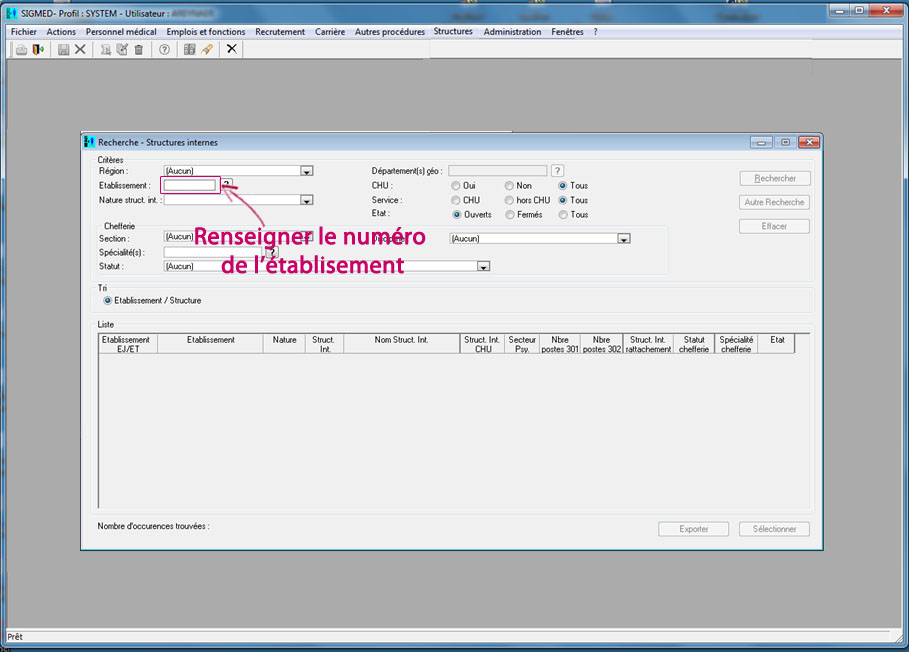Select Tous radio in Etat row
909x652 pixels.
[563, 214]
